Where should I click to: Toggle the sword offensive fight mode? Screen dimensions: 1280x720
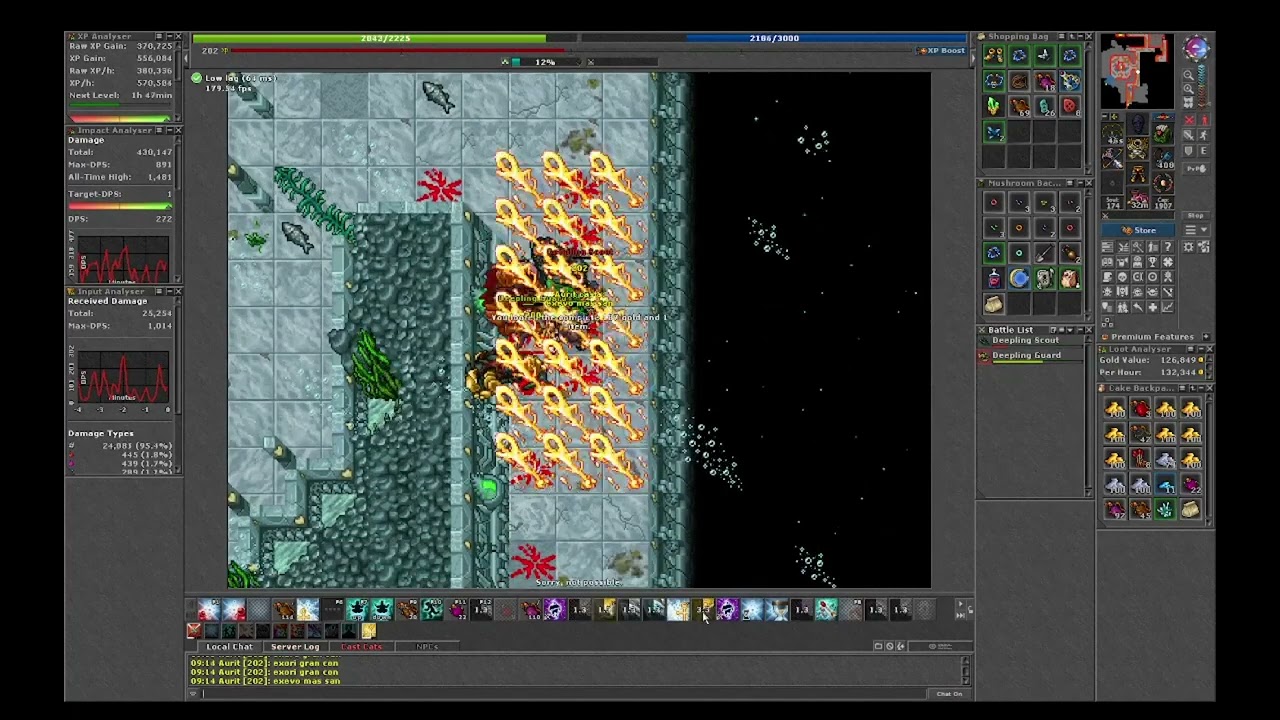coord(1190,134)
